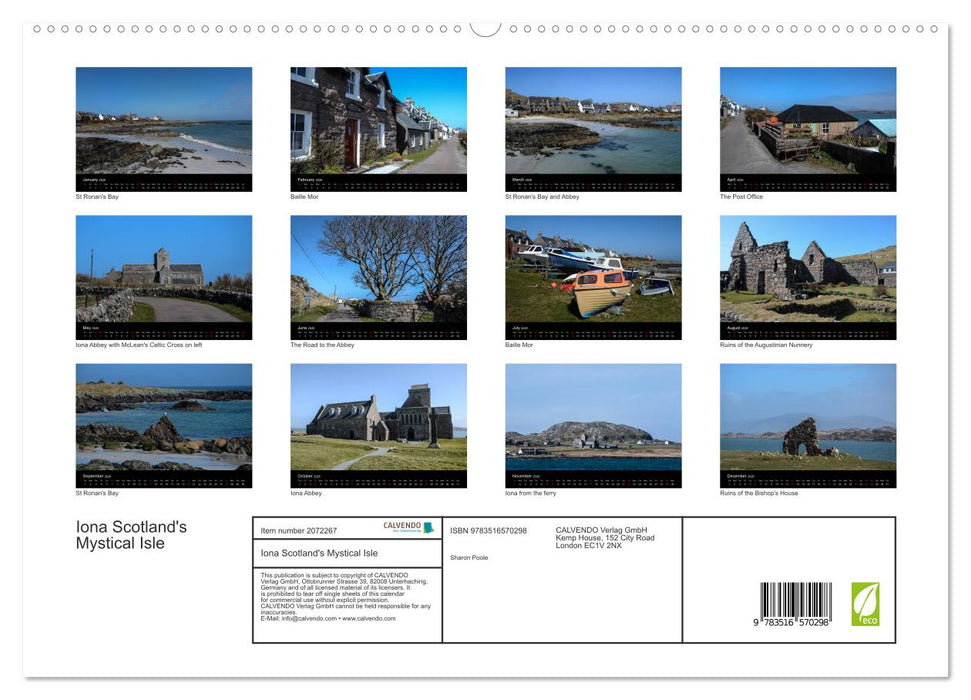This screenshot has height=700, width=971.
Task: Click the October date strip under Iona Abbey
Action: [378, 479]
